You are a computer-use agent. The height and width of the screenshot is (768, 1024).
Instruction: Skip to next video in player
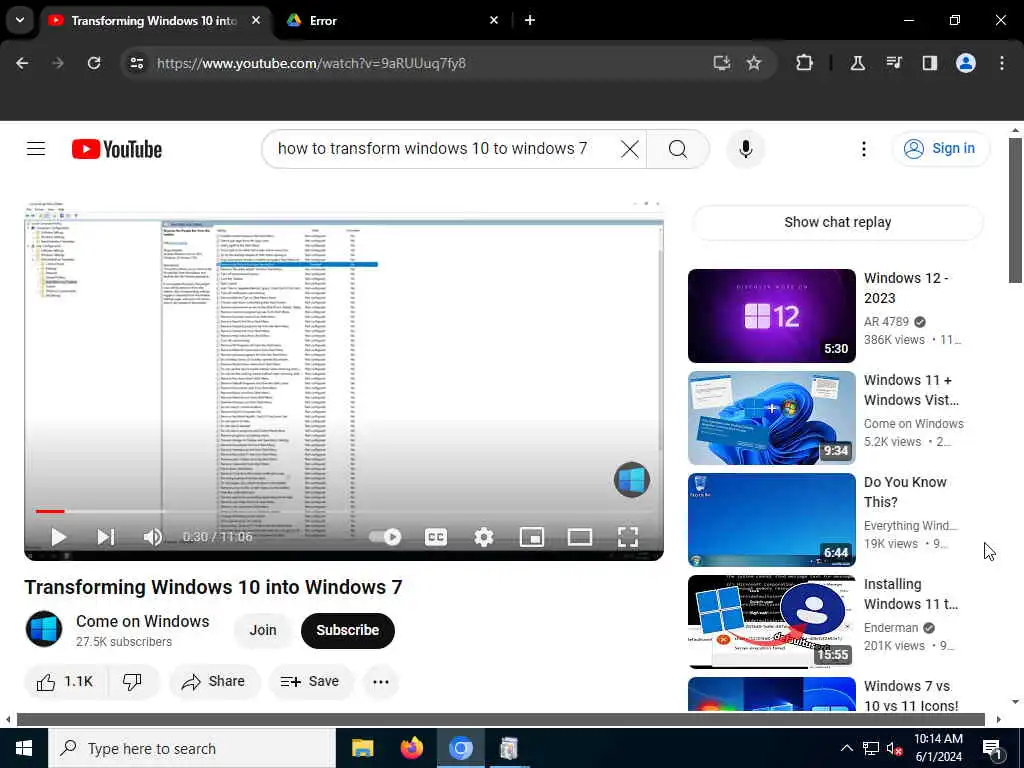coord(106,537)
